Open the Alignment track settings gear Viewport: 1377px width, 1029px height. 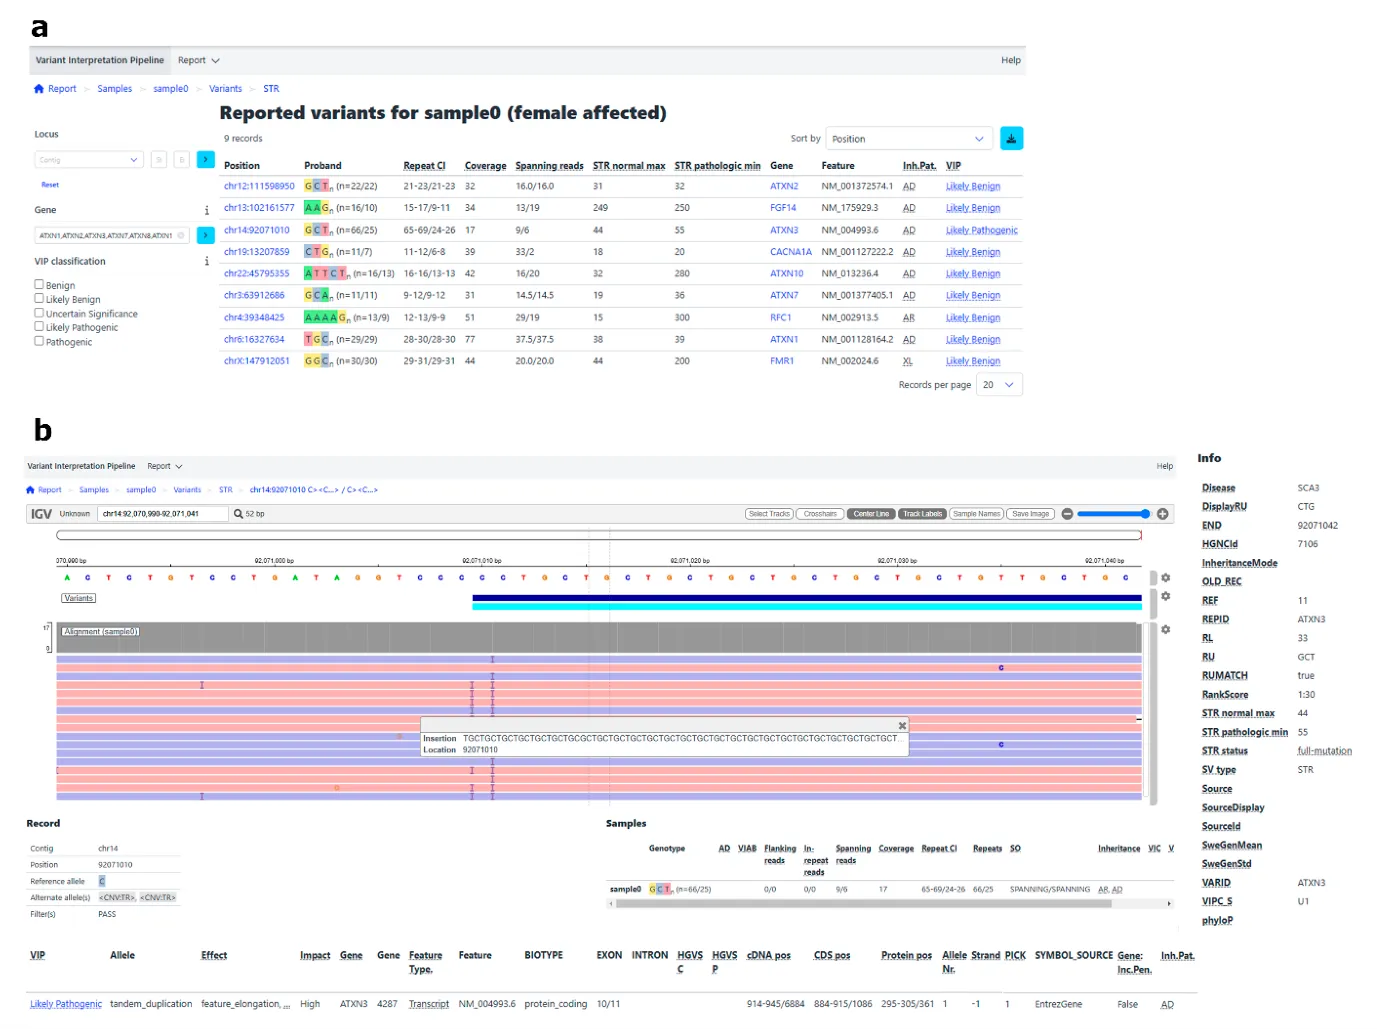click(x=1165, y=629)
